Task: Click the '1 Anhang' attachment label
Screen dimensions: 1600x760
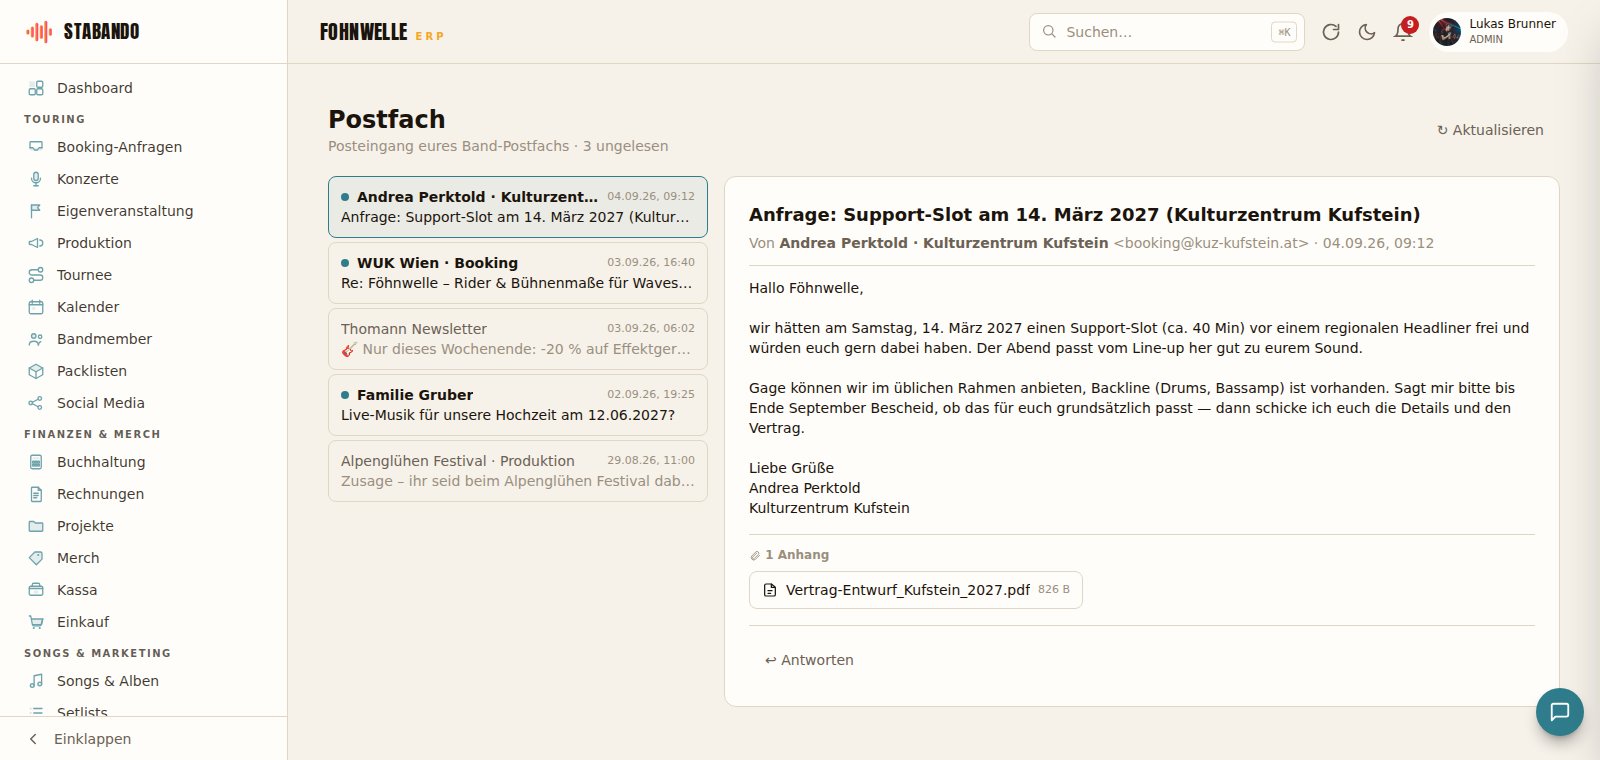Action: [x=790, y=555]
